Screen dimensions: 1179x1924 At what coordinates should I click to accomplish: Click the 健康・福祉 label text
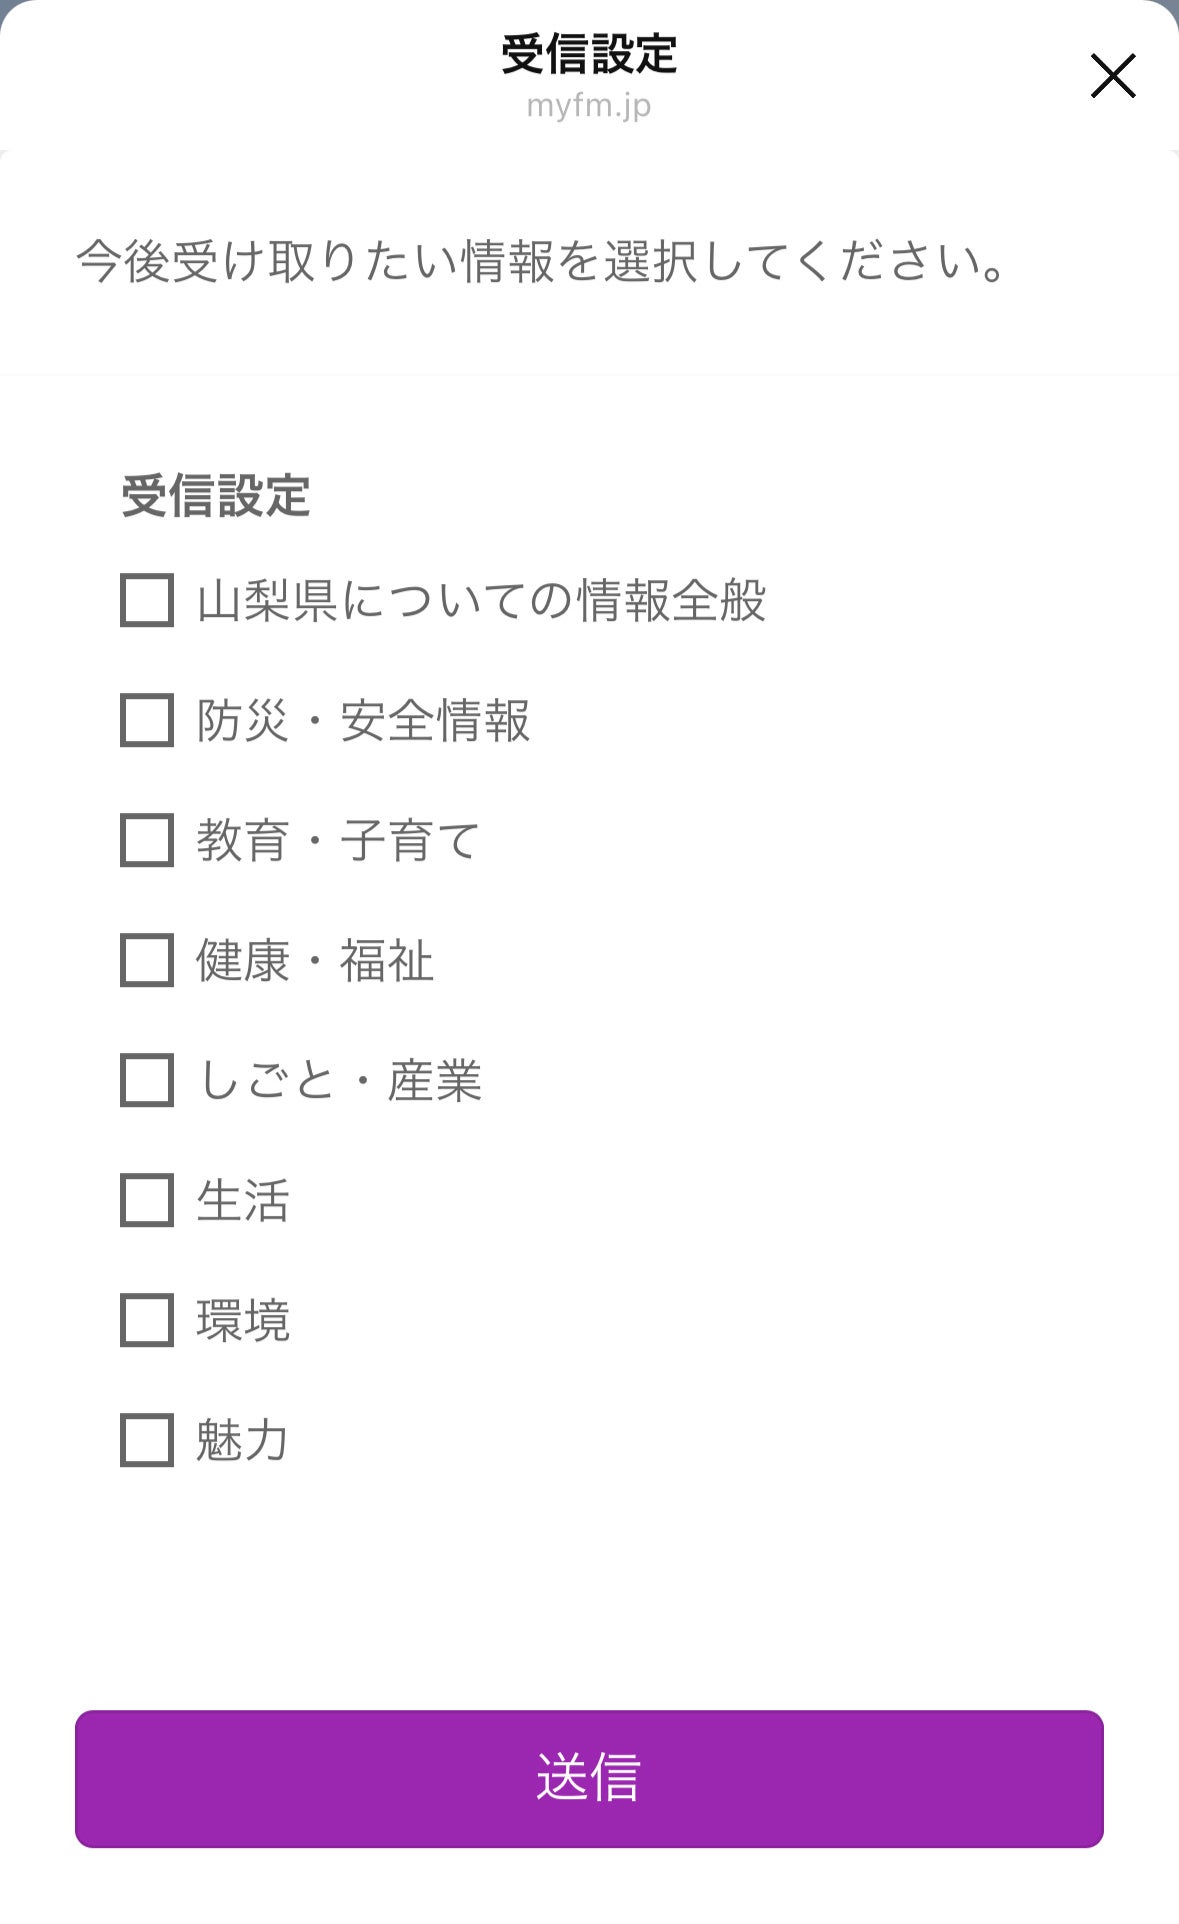[x=314, y=961]
